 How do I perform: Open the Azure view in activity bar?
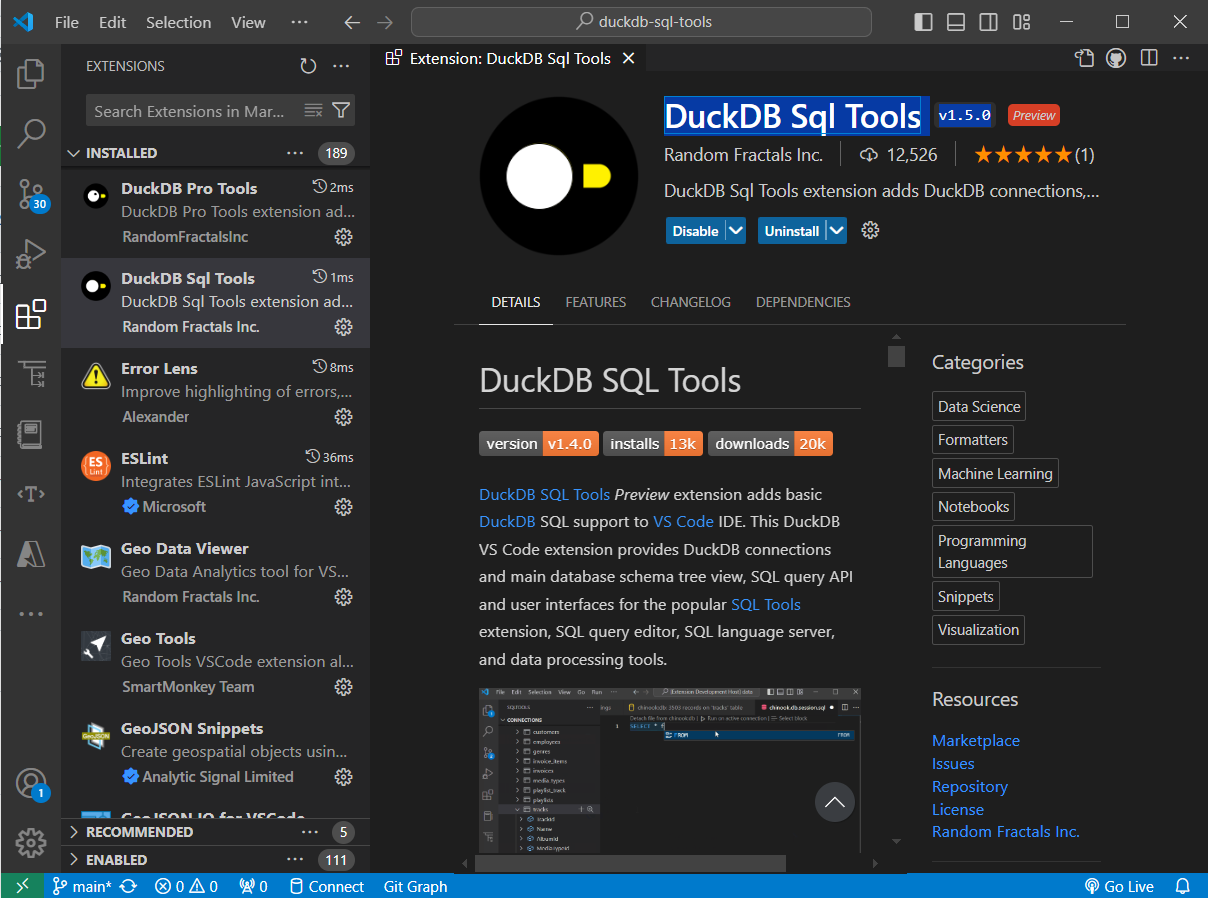coord(31,553)
